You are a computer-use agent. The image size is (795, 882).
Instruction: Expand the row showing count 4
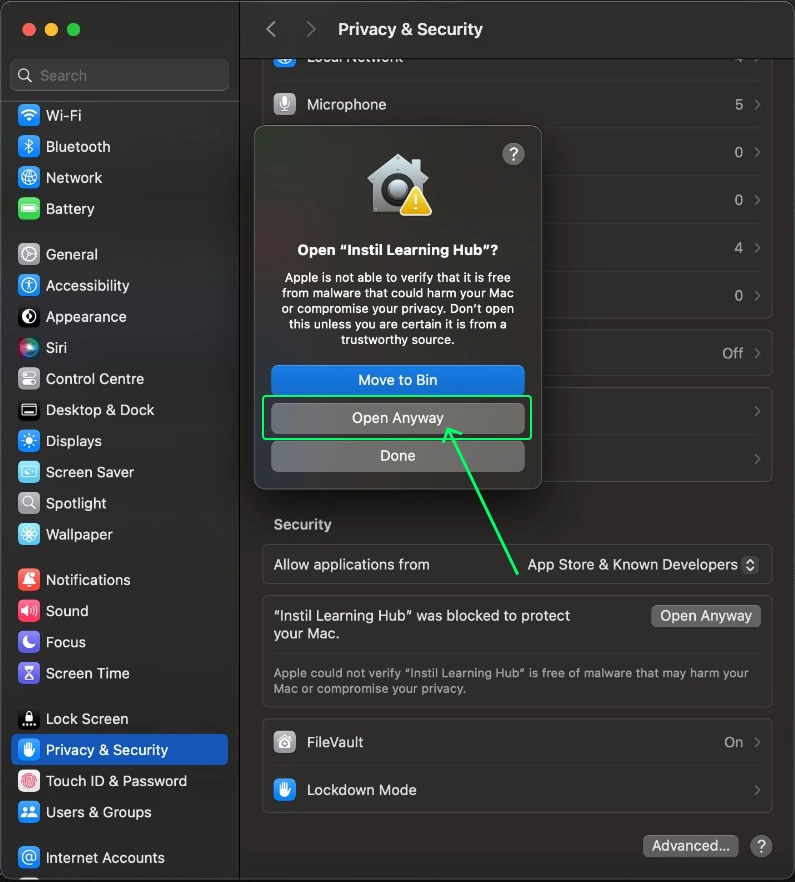pyautogui.click(x=757, y=248)
